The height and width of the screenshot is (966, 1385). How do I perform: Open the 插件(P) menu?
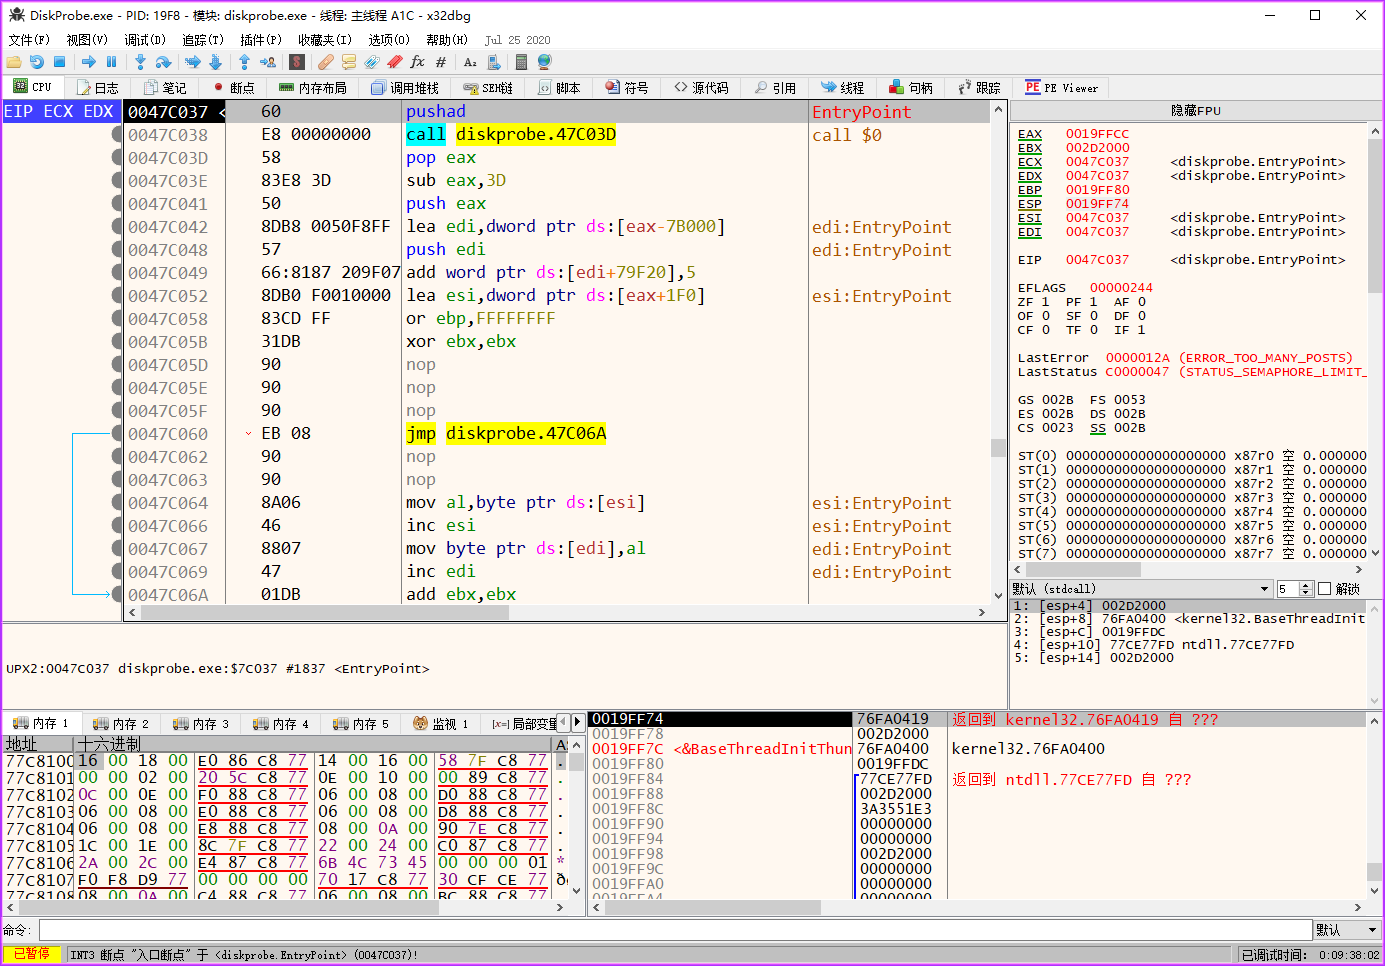pos(261,40)
